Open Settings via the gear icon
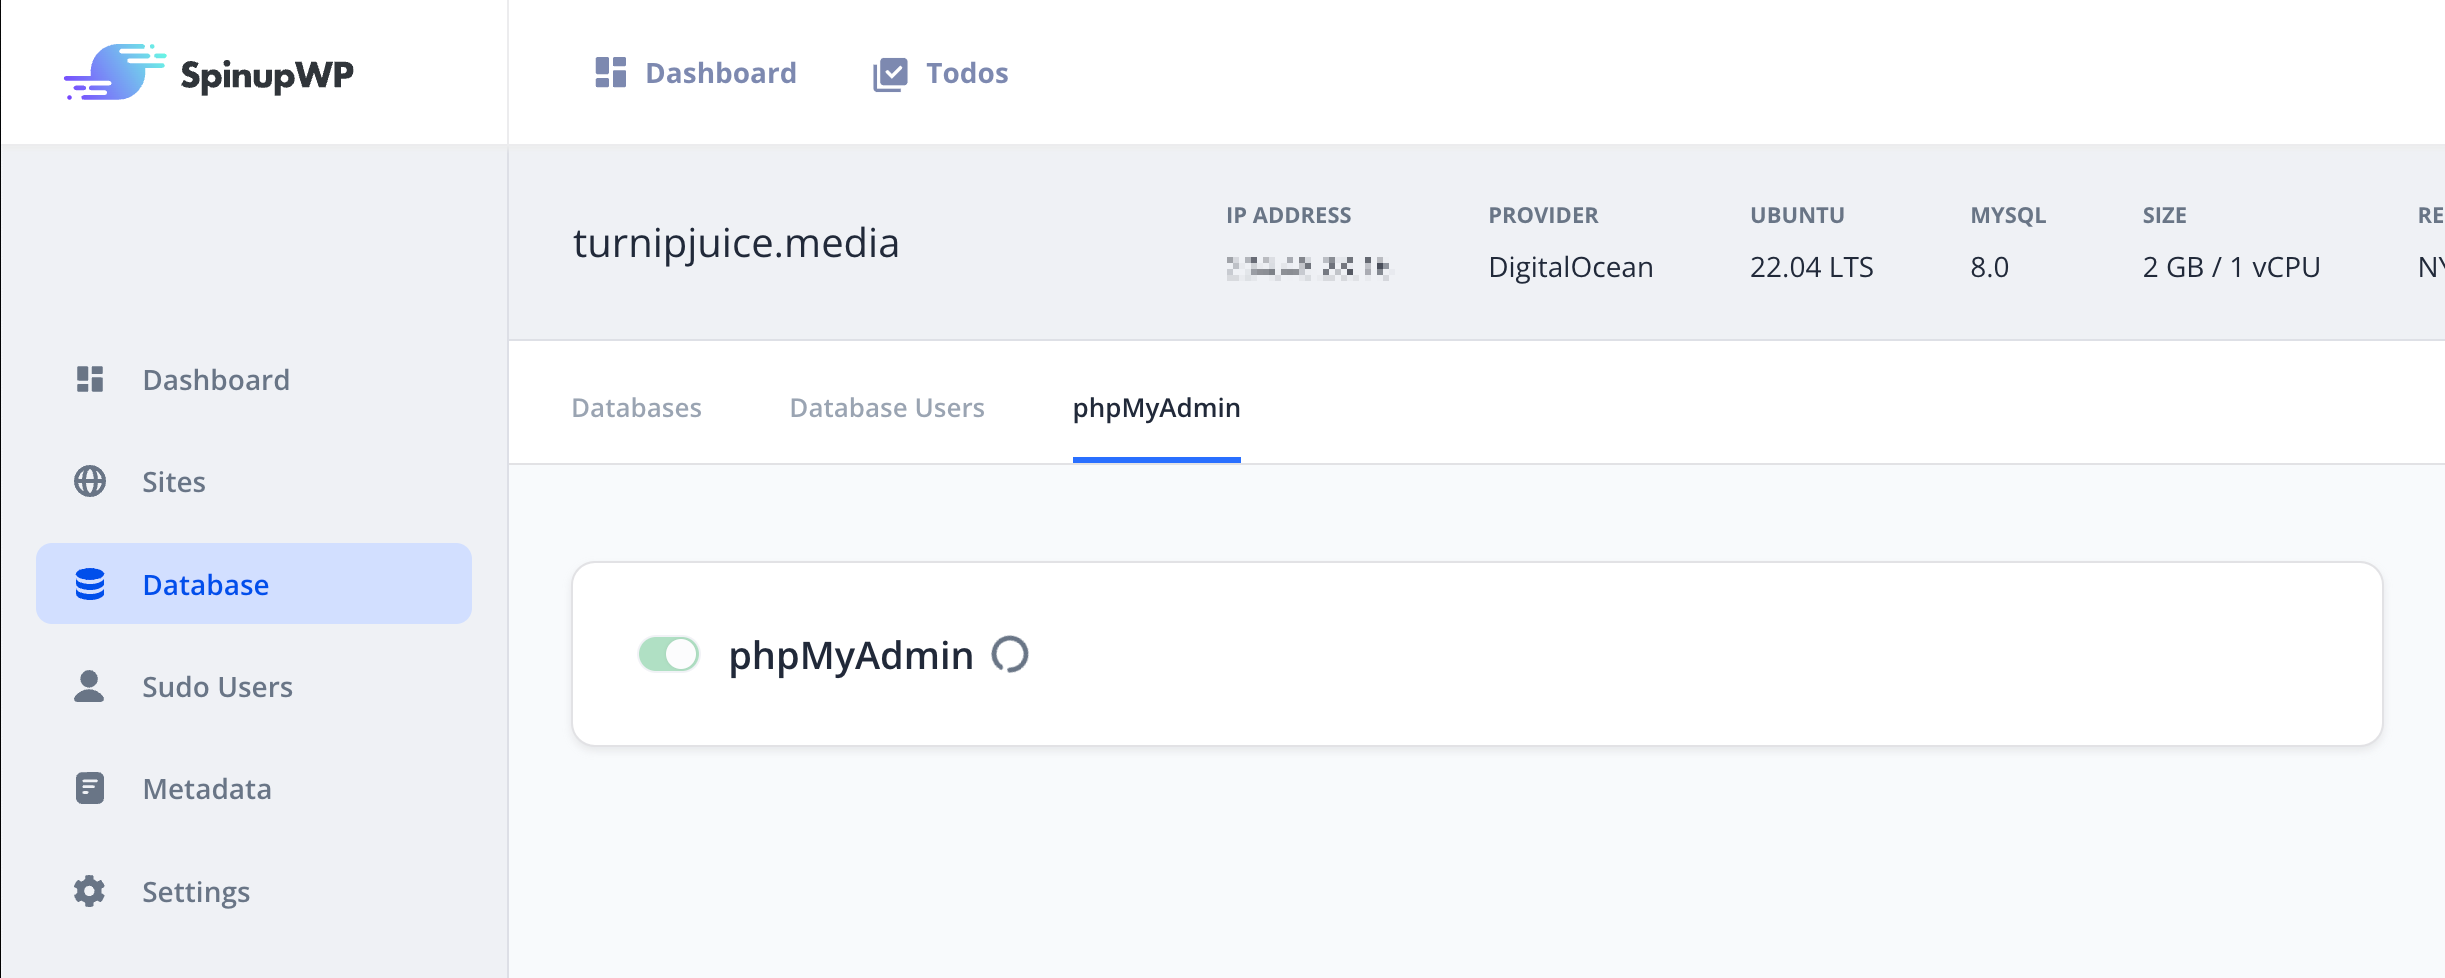The width and height of the screenshot is (2445, 978). tap(90, 891)
